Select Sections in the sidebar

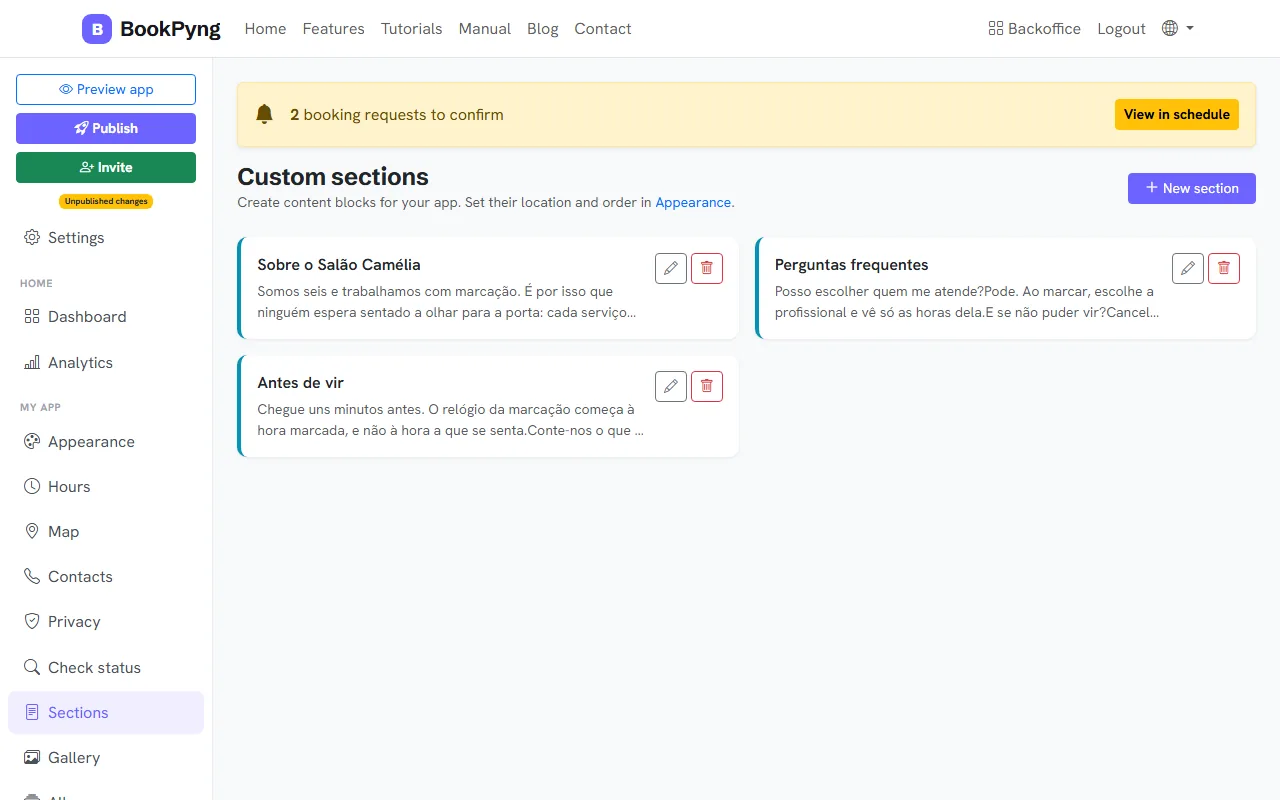106,713
